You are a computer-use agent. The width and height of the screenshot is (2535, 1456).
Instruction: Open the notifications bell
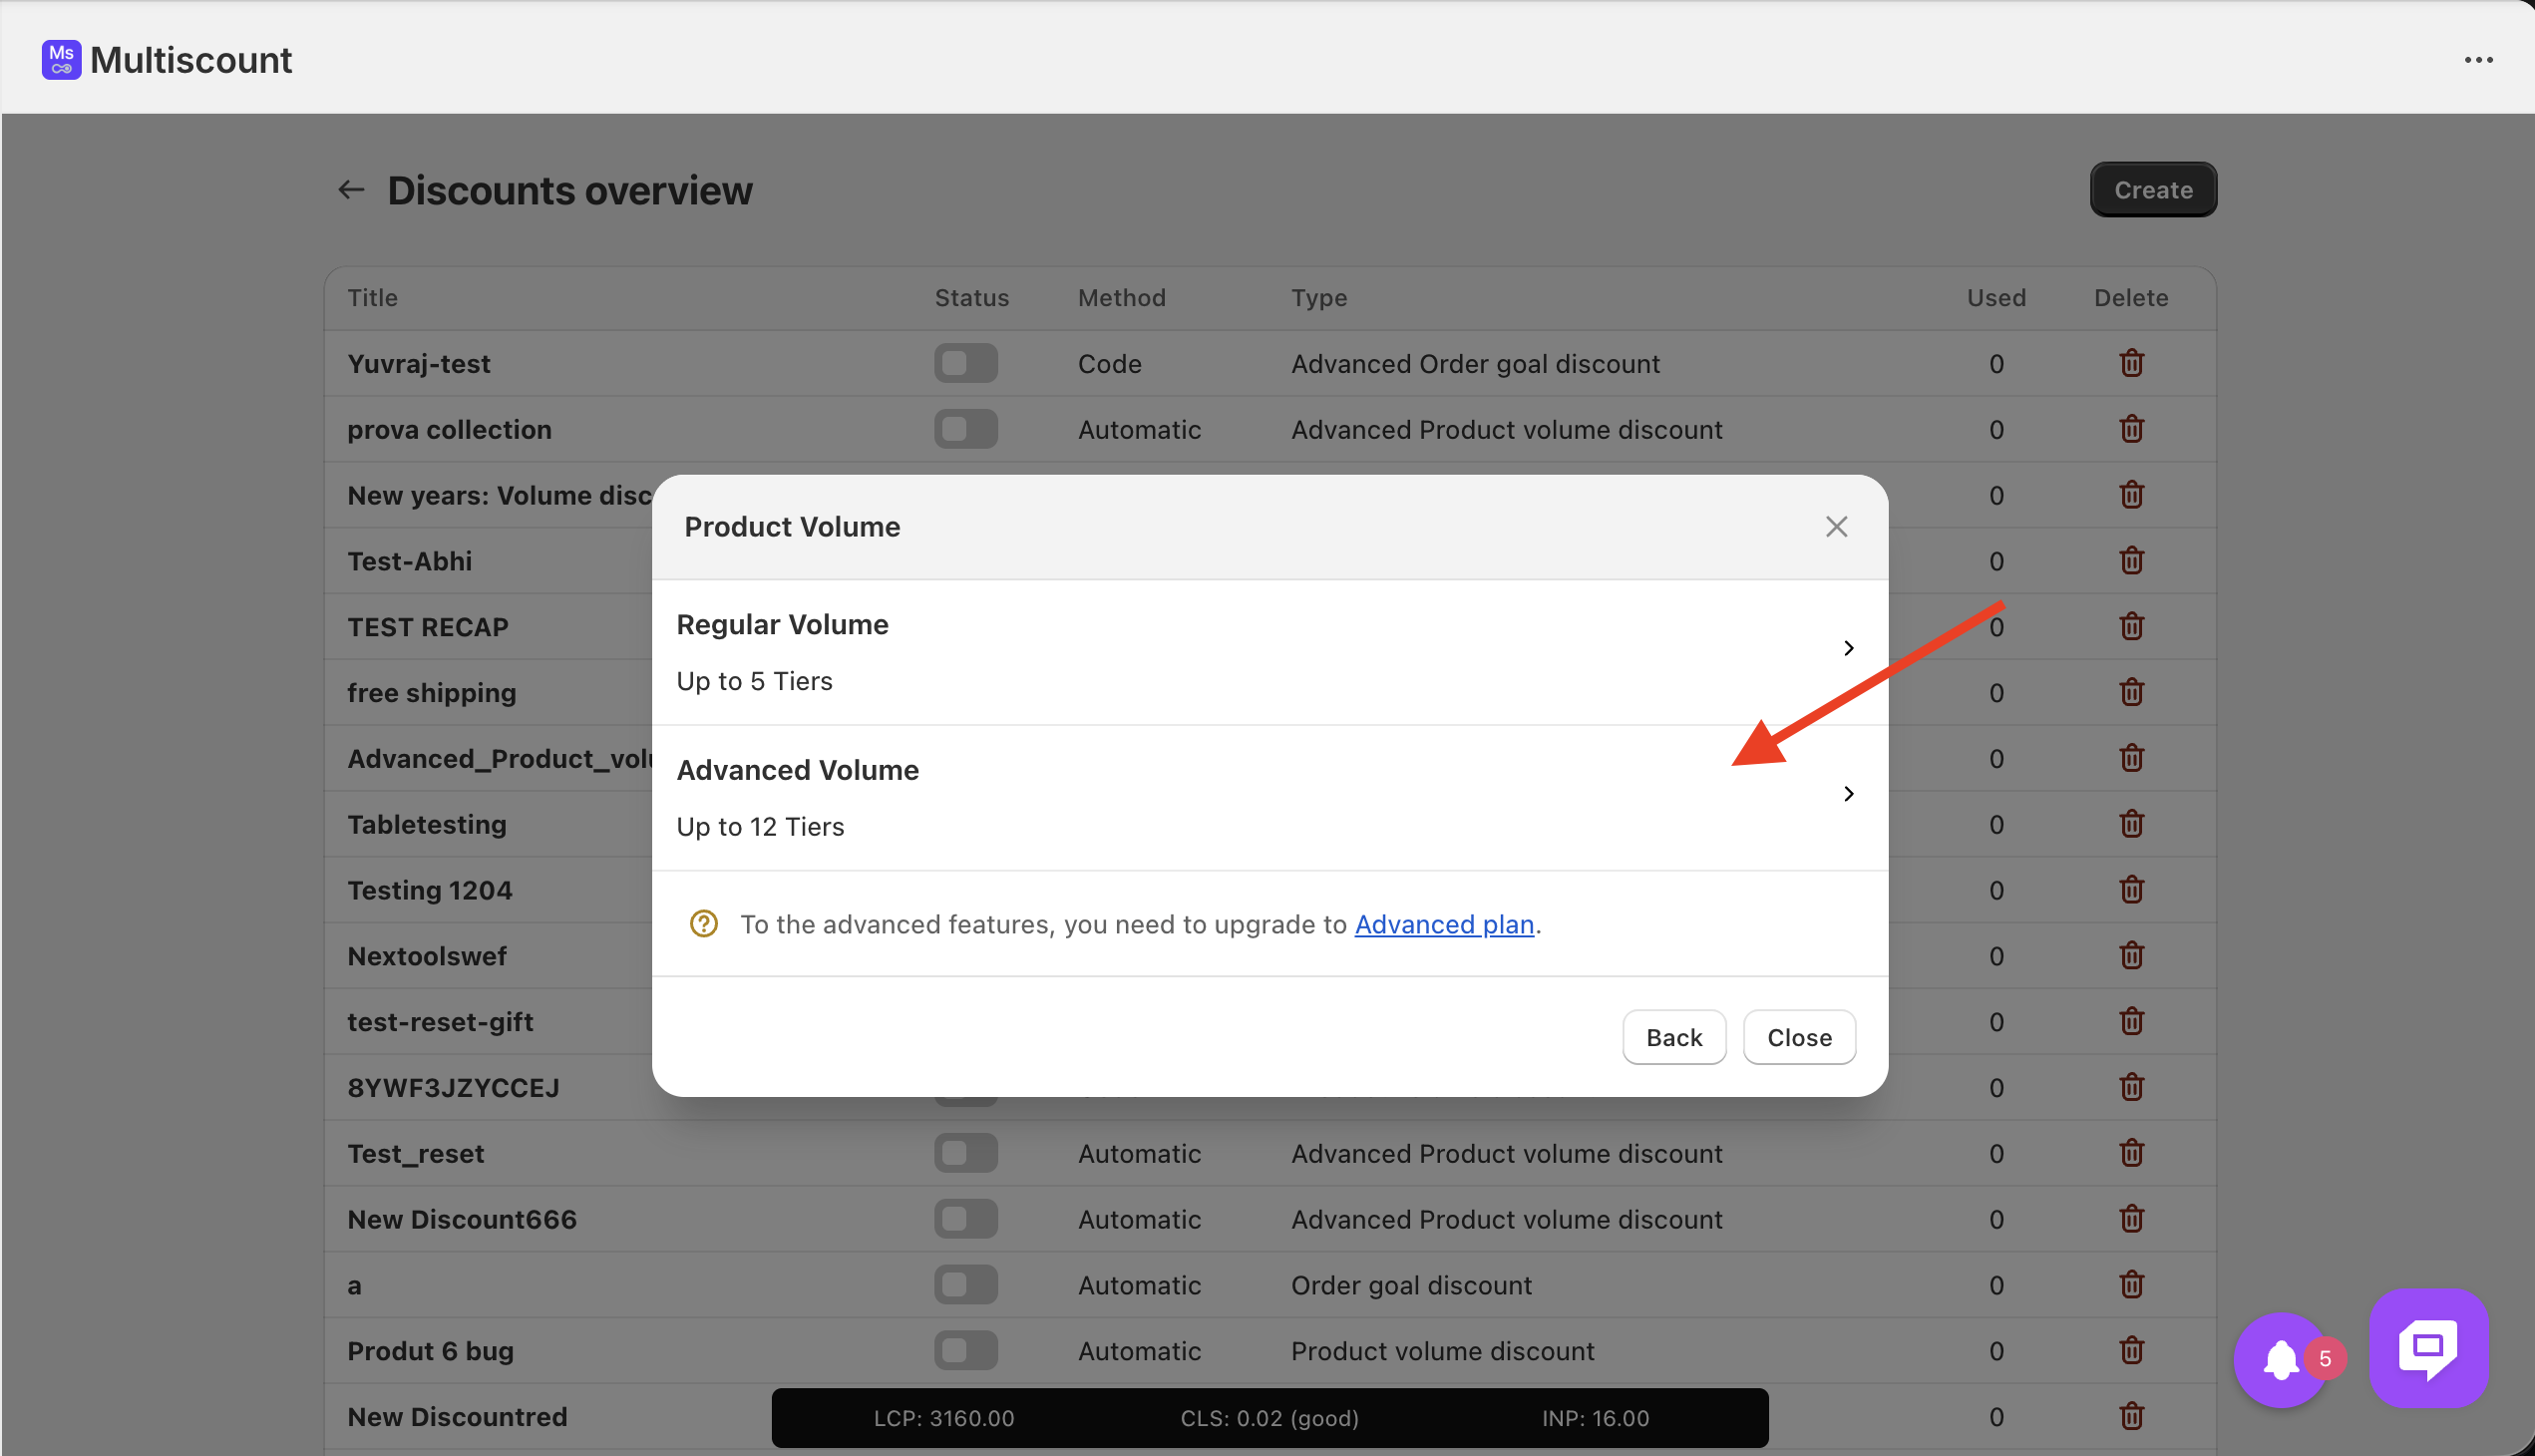click(x=2281, y=1359)
